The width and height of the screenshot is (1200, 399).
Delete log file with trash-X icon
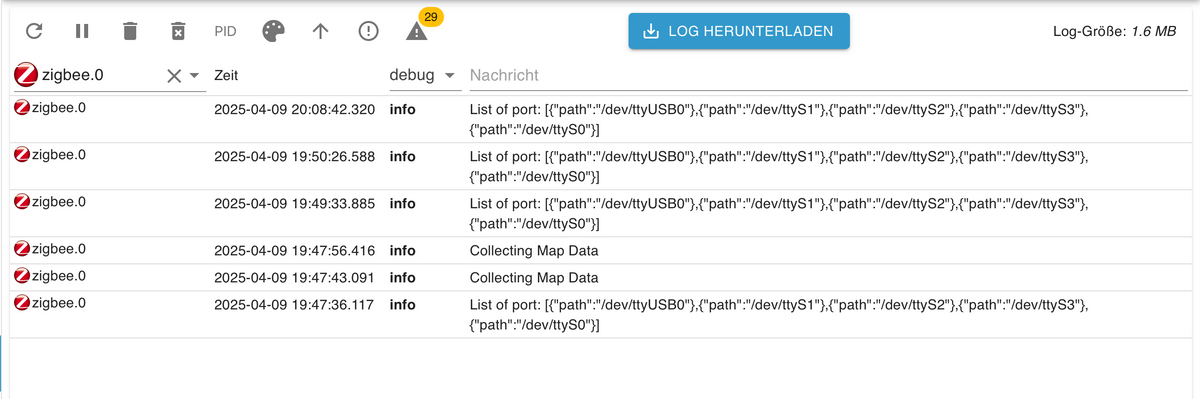tap(177, 31)
